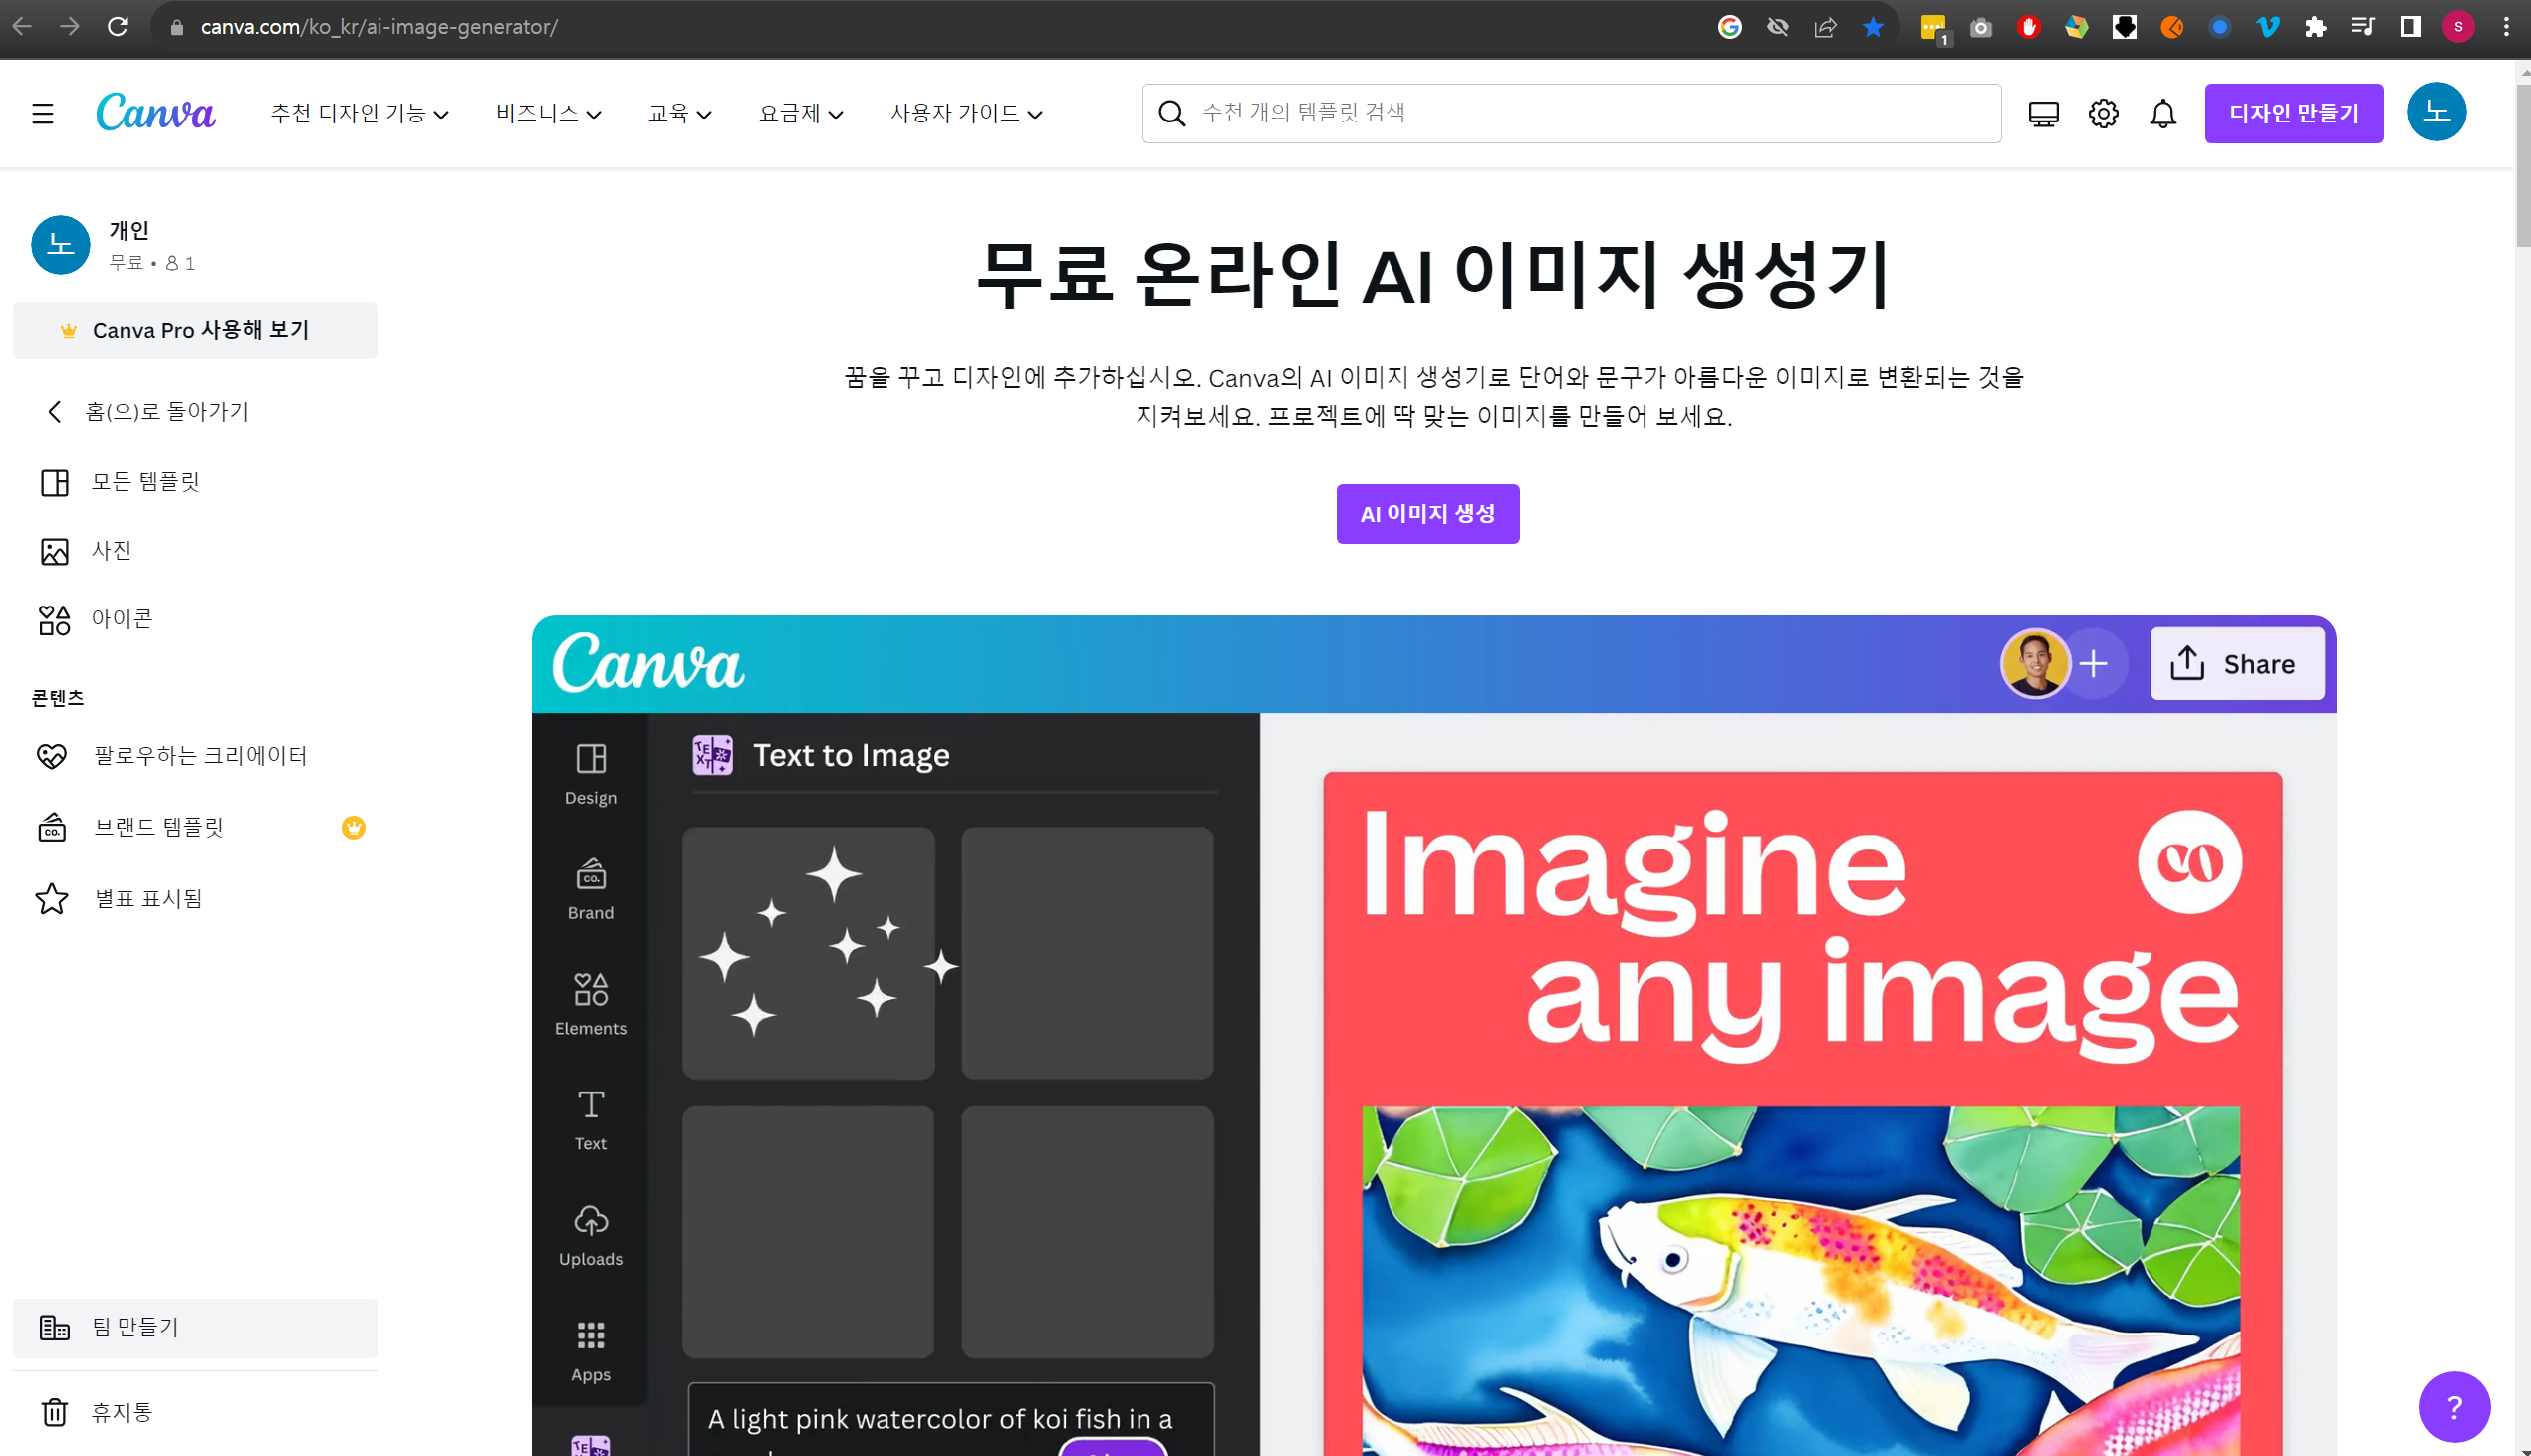Click the 별표 표시됨 star icon
2531x1456 pixels.
pyautogui.click(x=52, y=898)
